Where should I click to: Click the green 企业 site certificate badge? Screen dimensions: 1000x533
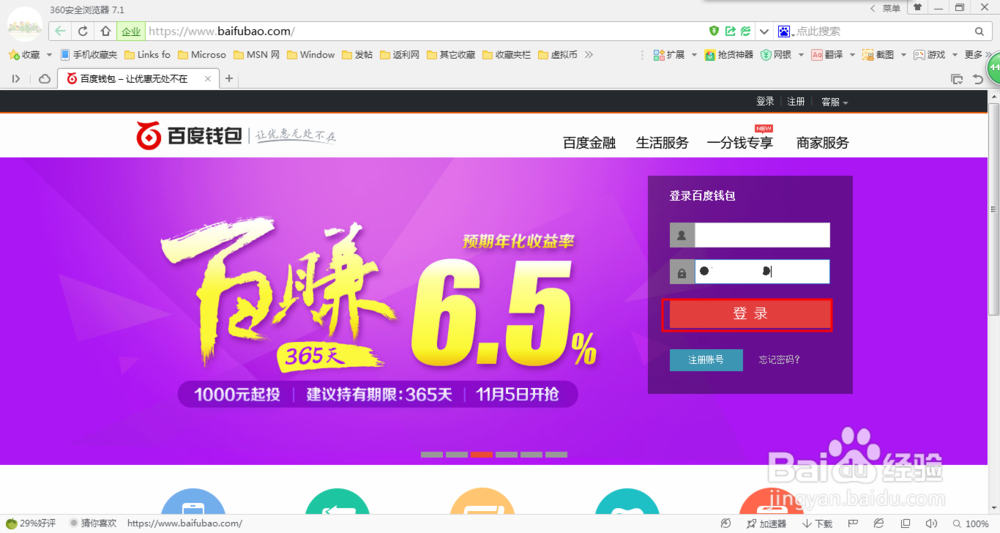click(131, 31)
